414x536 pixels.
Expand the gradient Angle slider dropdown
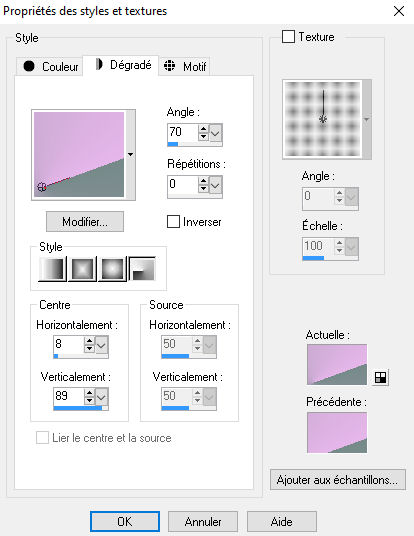pyautogui.click(x=215, y=133)
